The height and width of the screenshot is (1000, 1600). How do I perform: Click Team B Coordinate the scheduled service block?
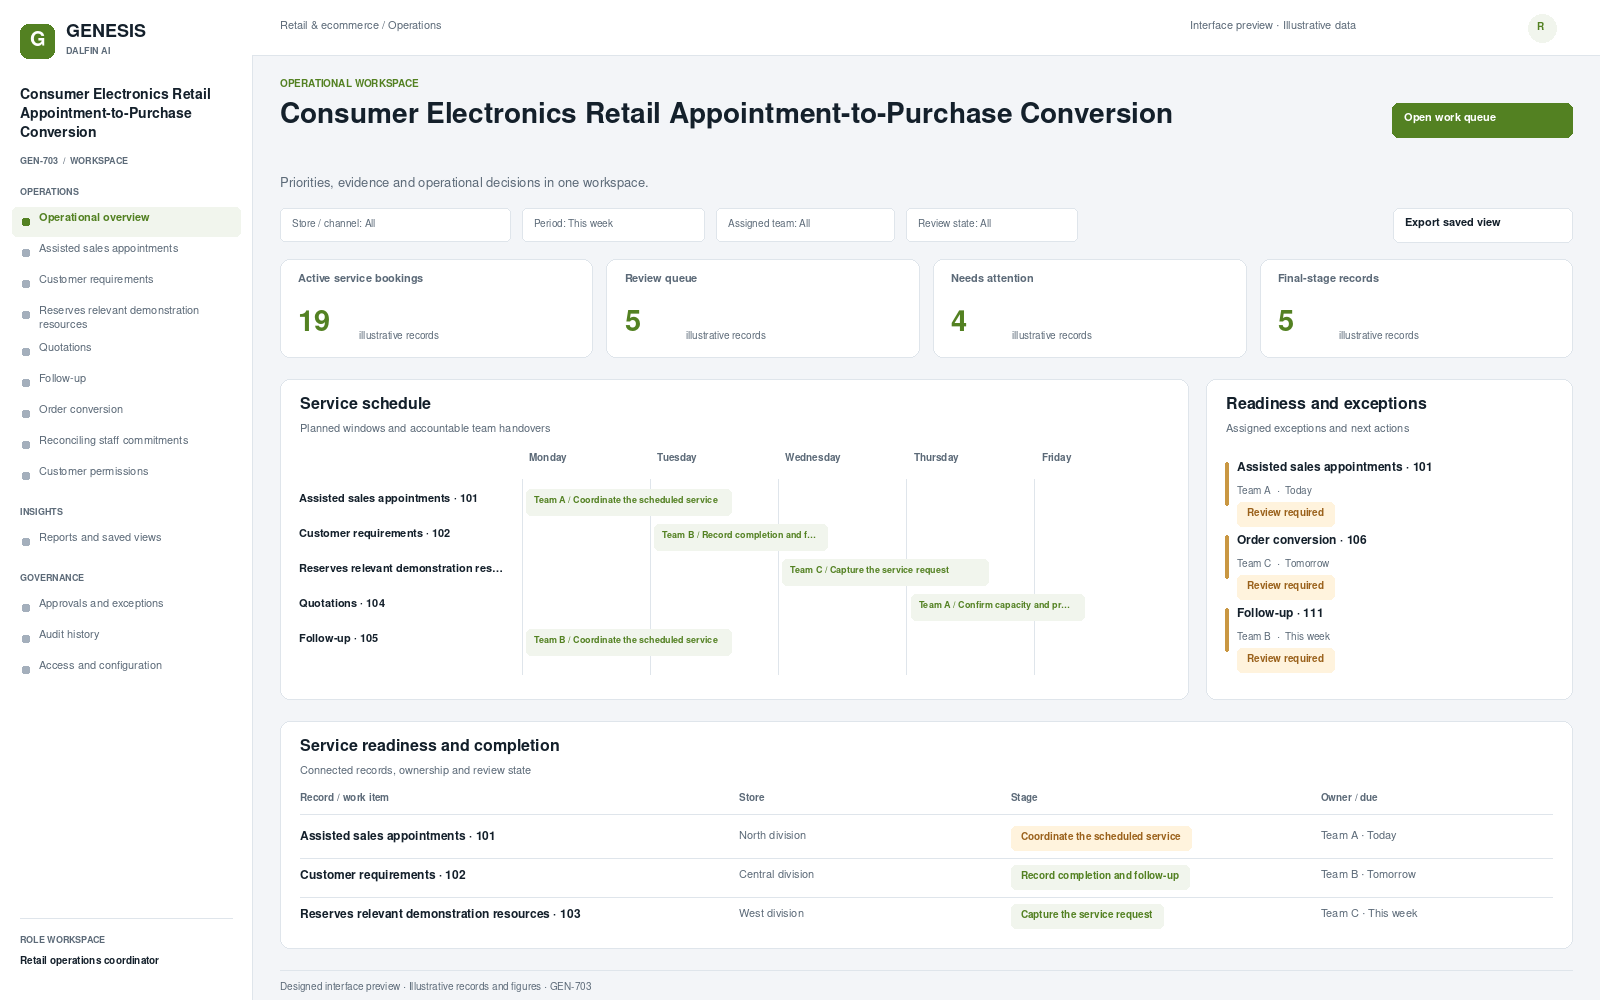pyautogui.click(x=629, y=641)
